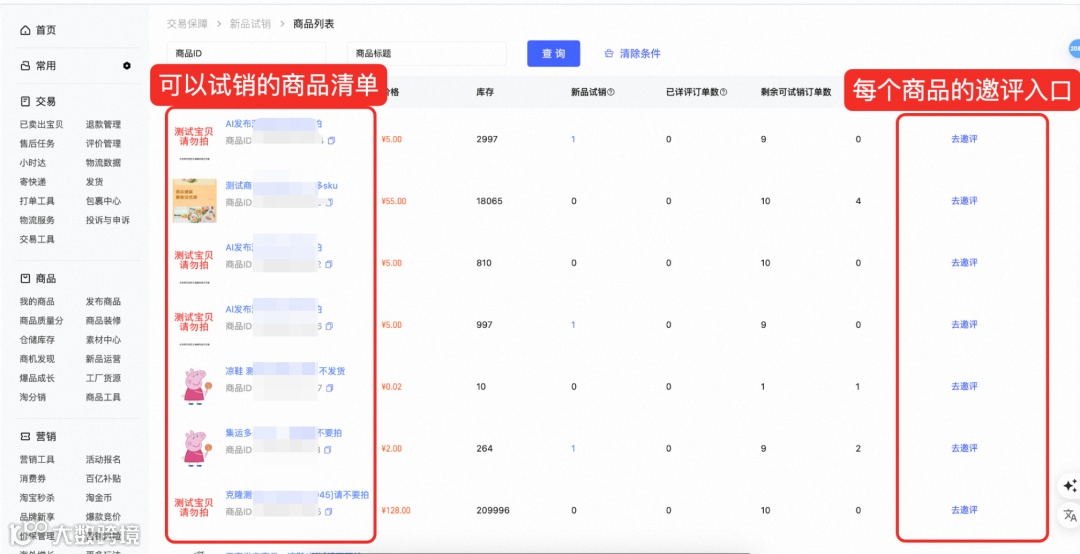Focus the 商品ID search field
Screen dimensions: 1080x554
click(x=246, y=53)
